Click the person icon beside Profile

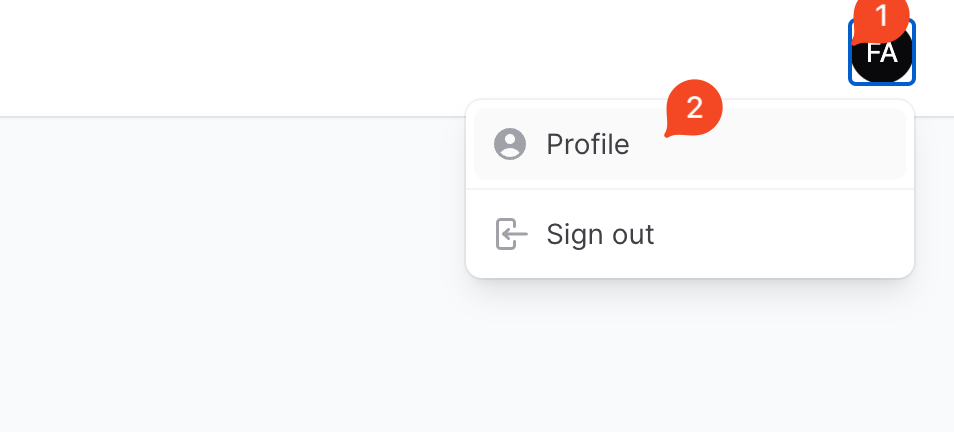pyautogui.click(x=510, y=145)
